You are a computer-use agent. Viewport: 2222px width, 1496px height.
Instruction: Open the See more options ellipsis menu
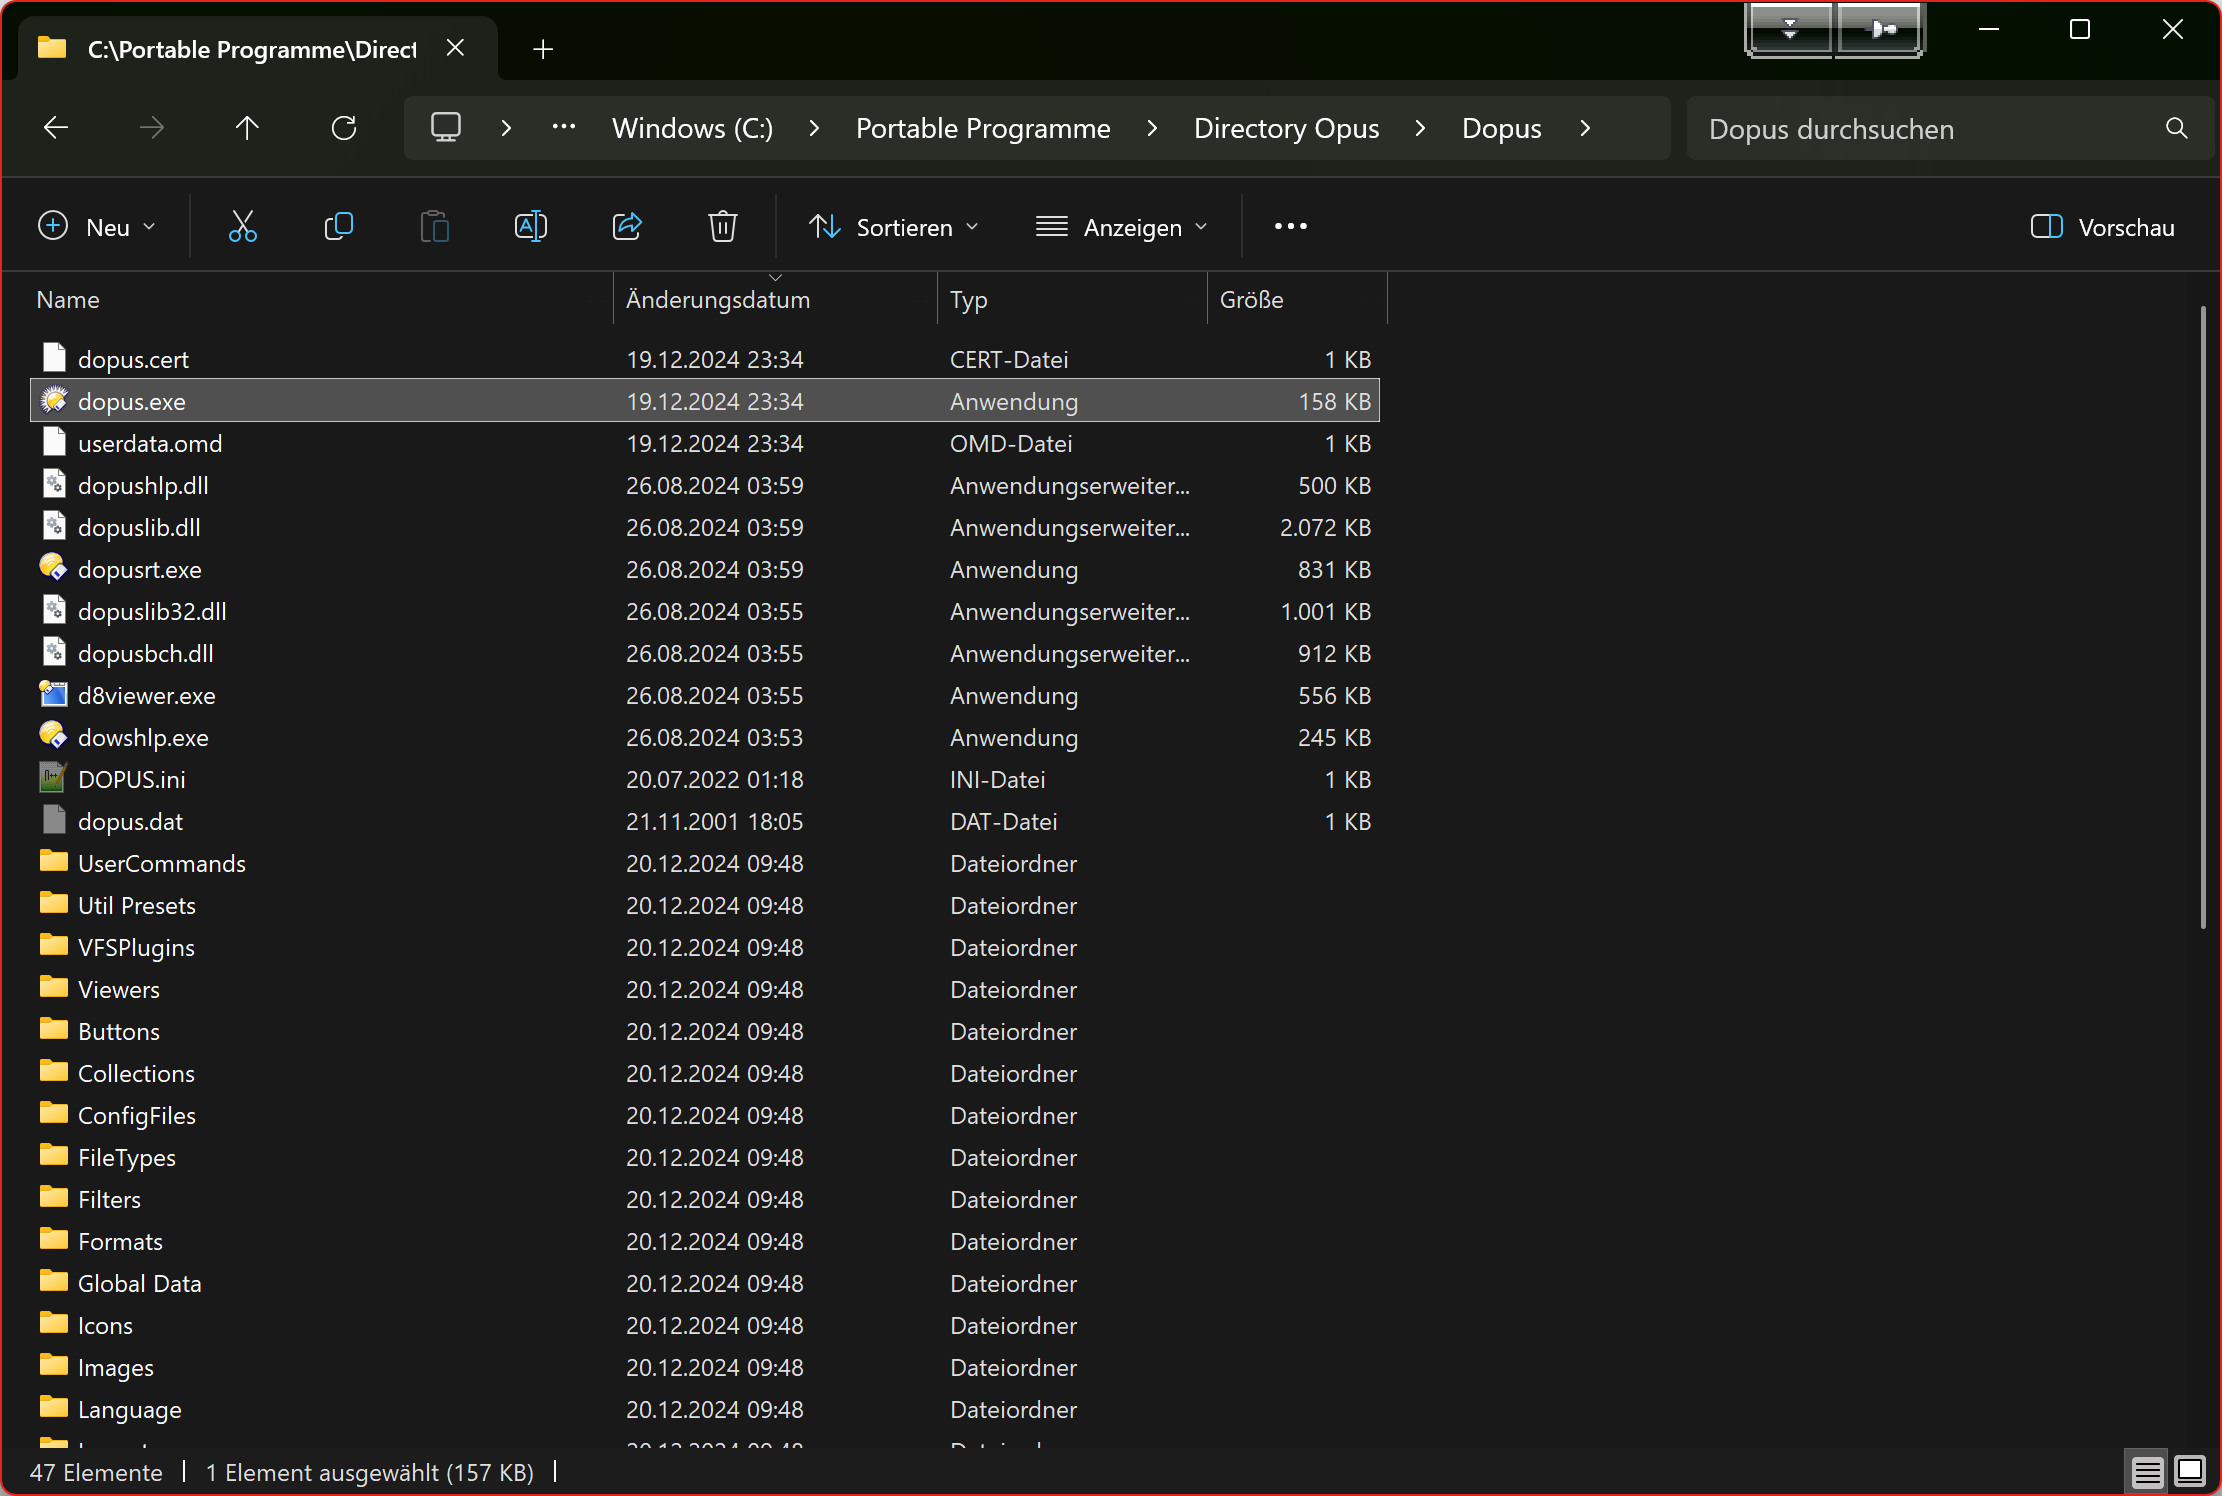point(1291,227)
